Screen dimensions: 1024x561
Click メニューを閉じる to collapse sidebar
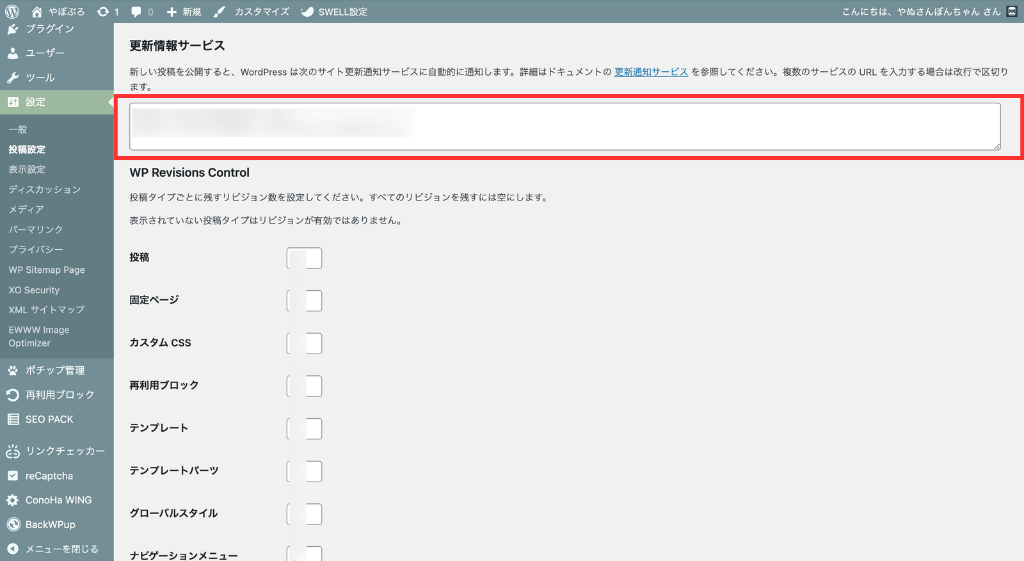pyautogui.click(x=62, y=549)
